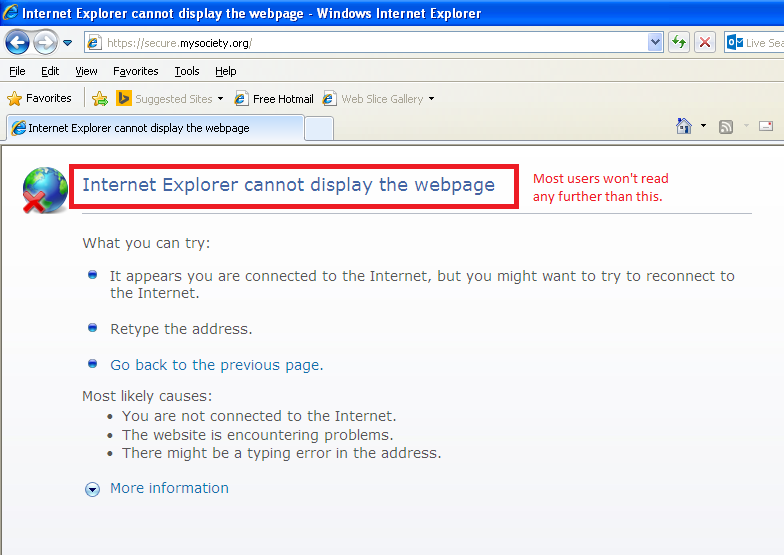This screenshot has height=555, width=784.
Task: Open the recent pages dropdown arrow
Action: [68, 43]
